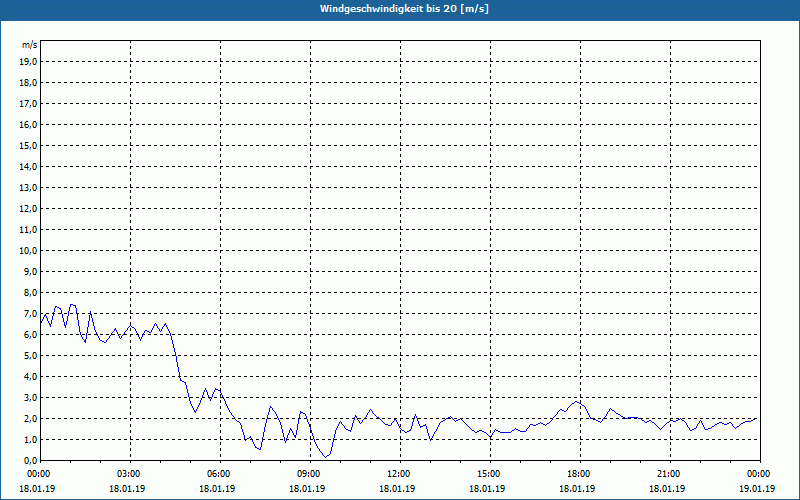Click the 1,0 y-axis label

30,440
